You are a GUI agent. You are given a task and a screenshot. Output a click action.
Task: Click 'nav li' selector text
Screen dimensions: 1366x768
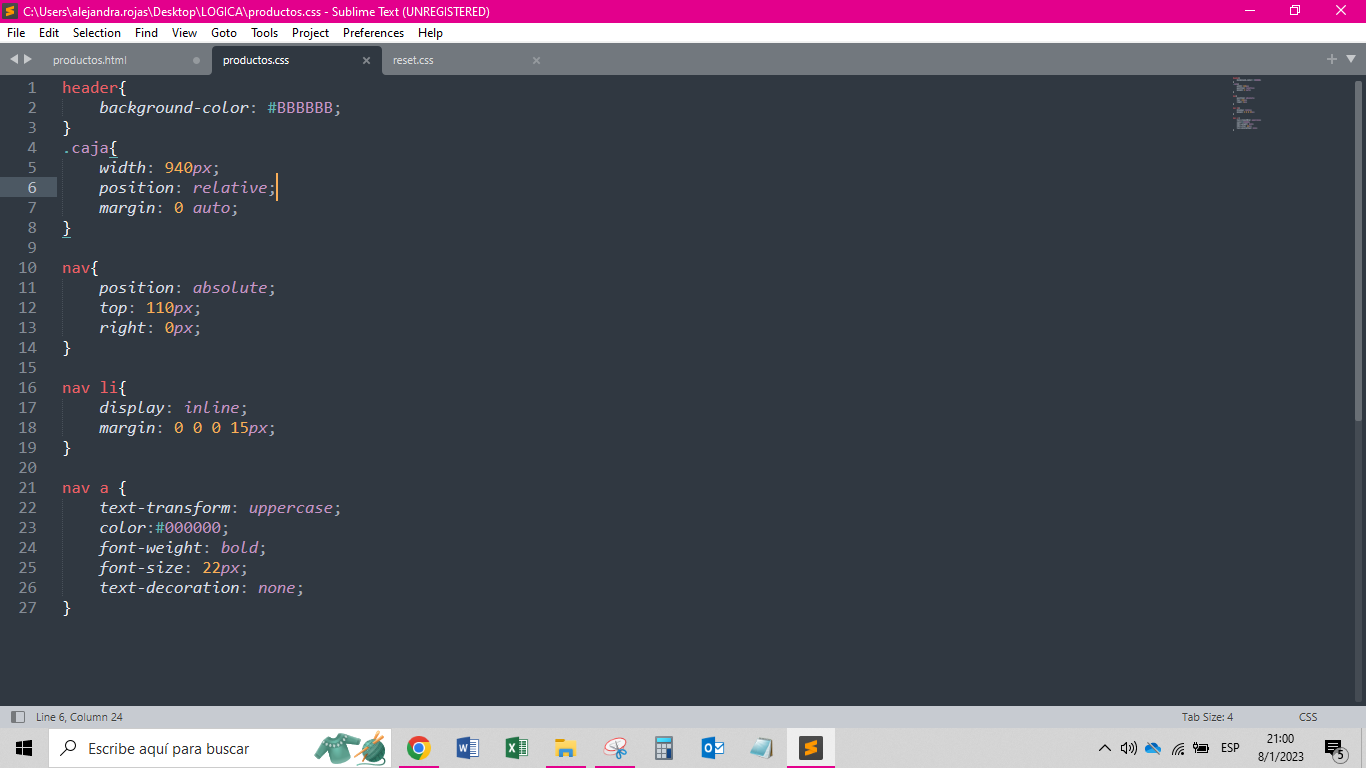point(90,388)
